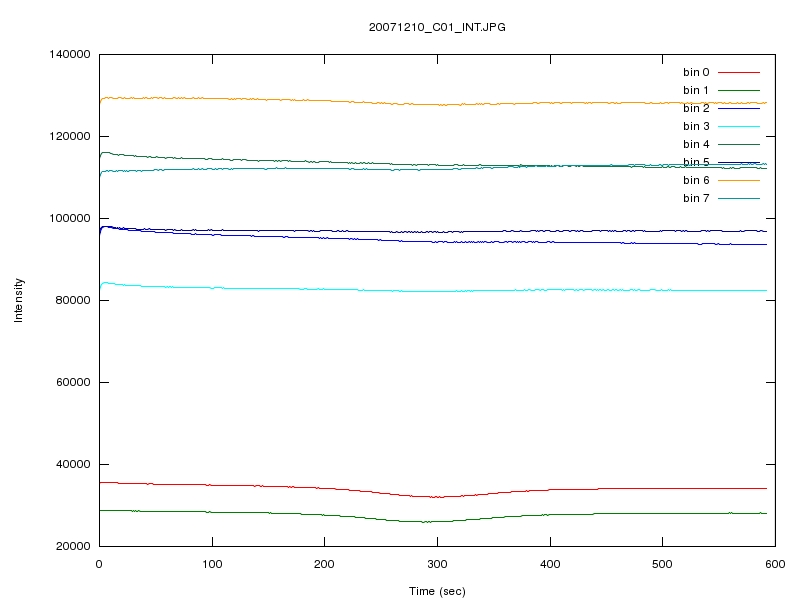Image resolution: width=800 pixels, height=600 pixels.
Task: Select the 'bin 5' legend label
Action: click(696, 162)
